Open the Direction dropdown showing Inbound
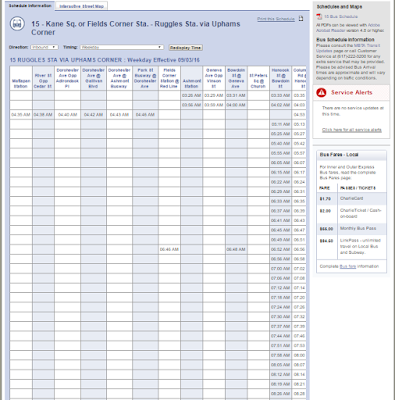The height and width of the screenshot is (400, 395). (45, 47)
